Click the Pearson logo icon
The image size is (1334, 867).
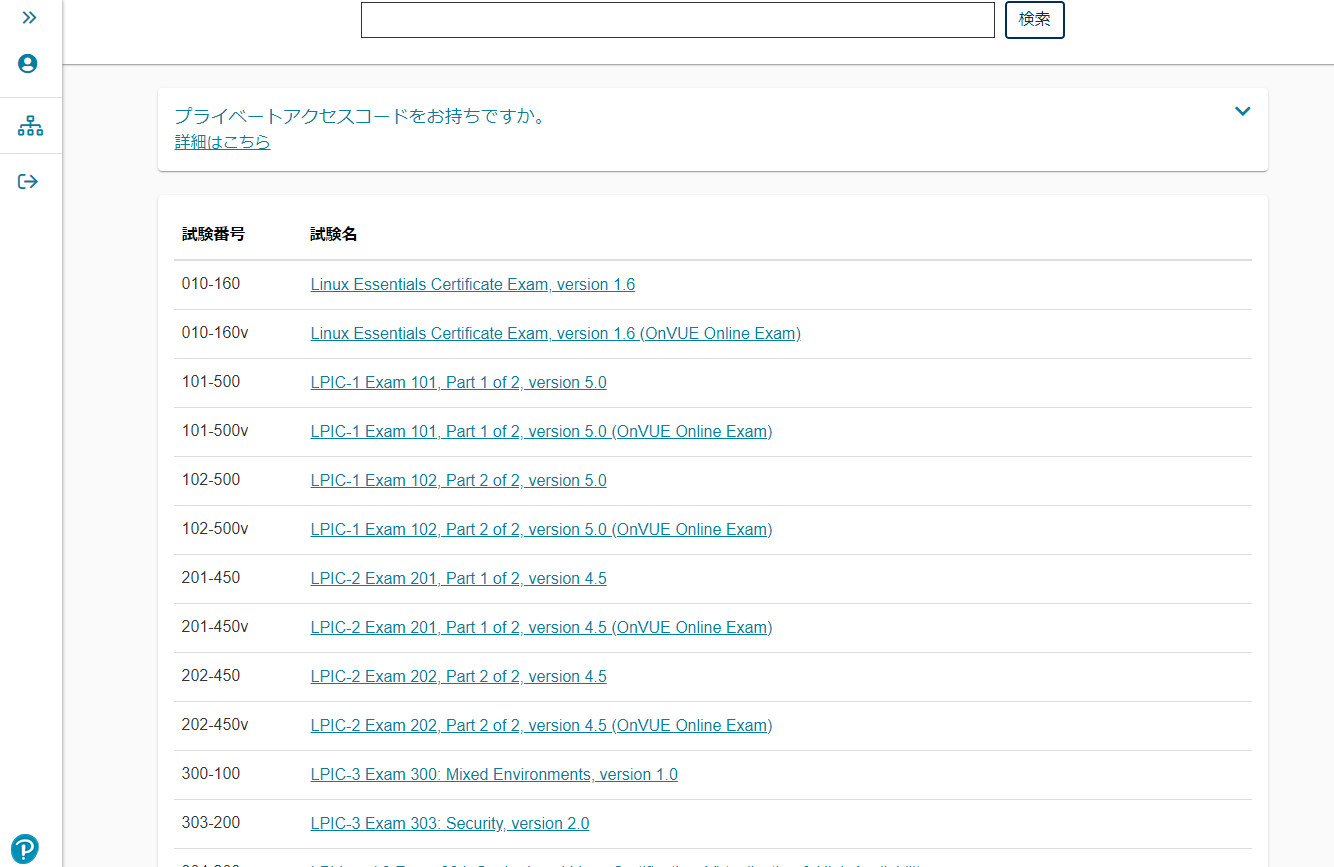coord(25,849)
